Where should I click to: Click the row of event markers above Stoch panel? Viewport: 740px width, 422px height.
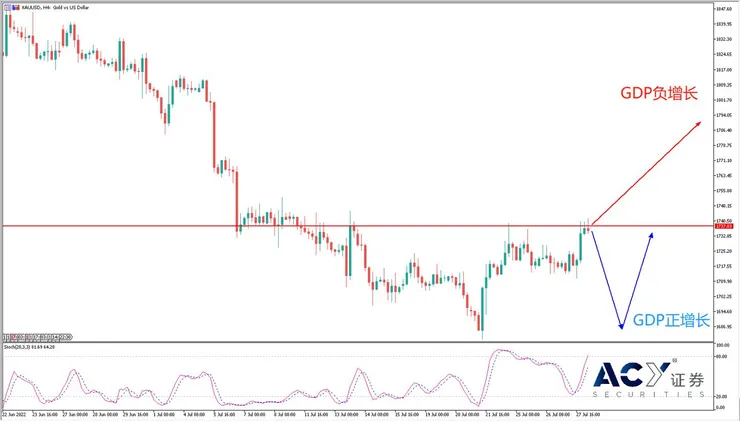click(x=38, y=337)
